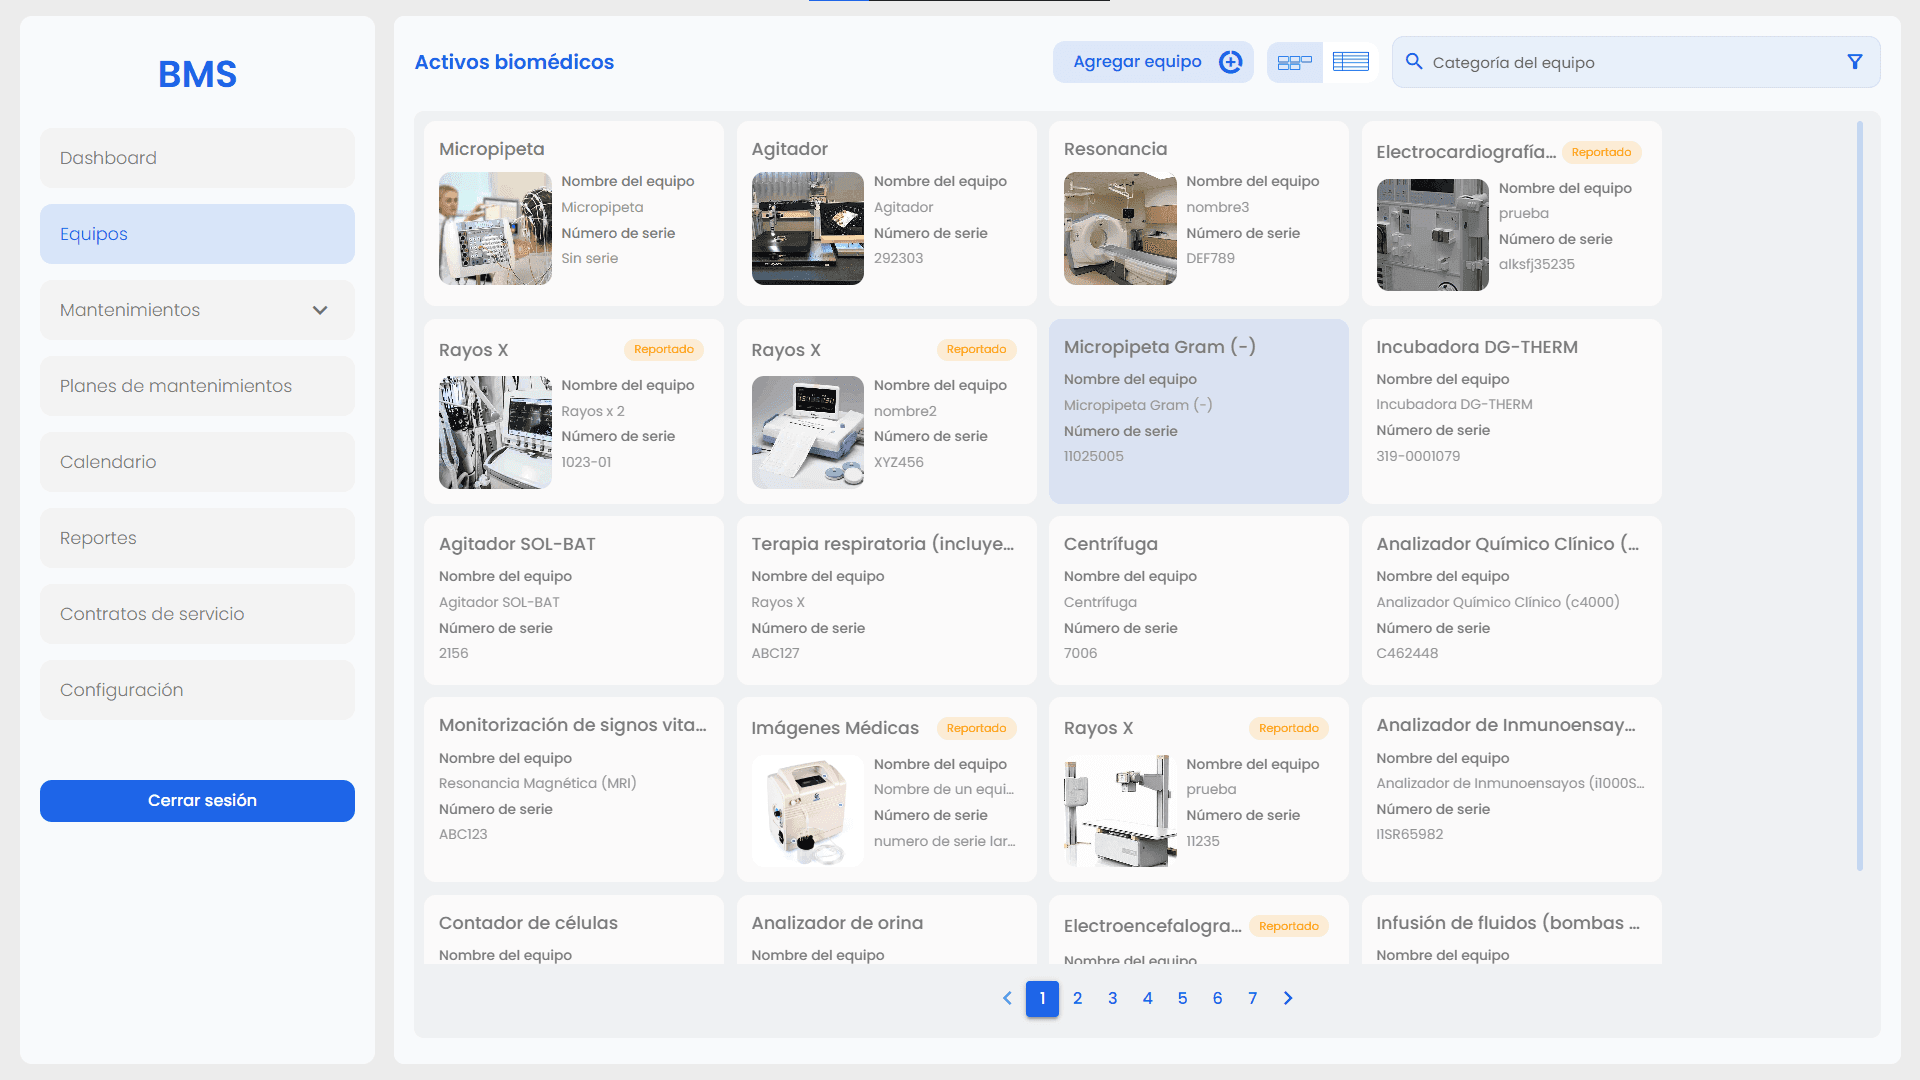1920x1080 pixels.
Task: Open Contratos de servicio
Action: click(x=197, y=614)
